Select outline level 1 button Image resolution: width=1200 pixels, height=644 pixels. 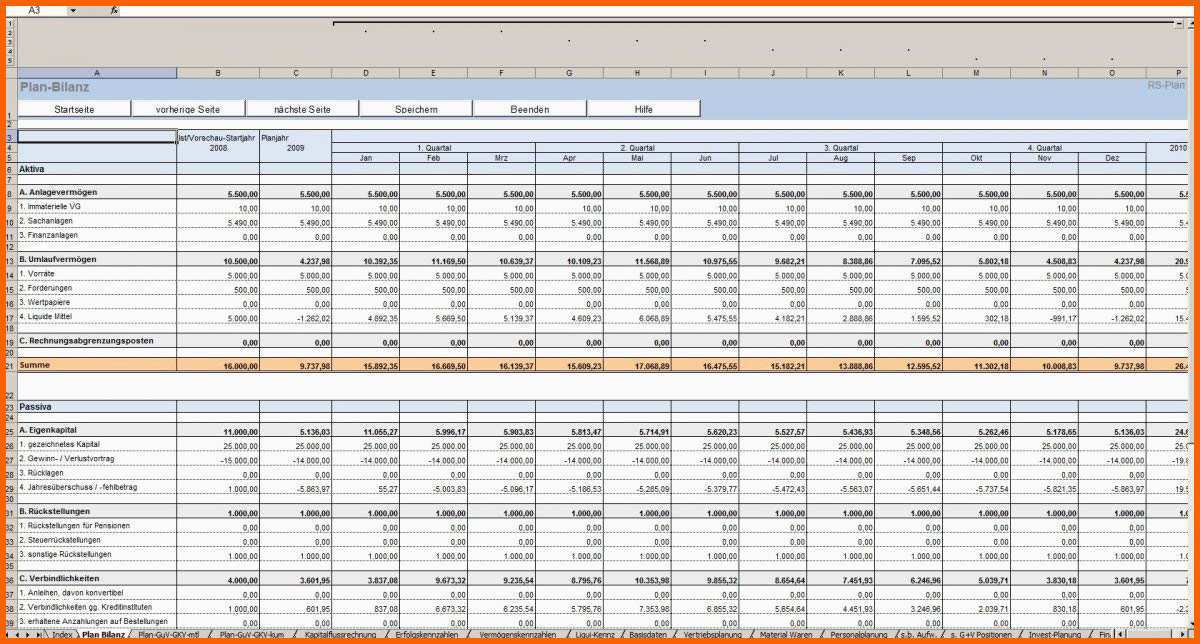9,24
